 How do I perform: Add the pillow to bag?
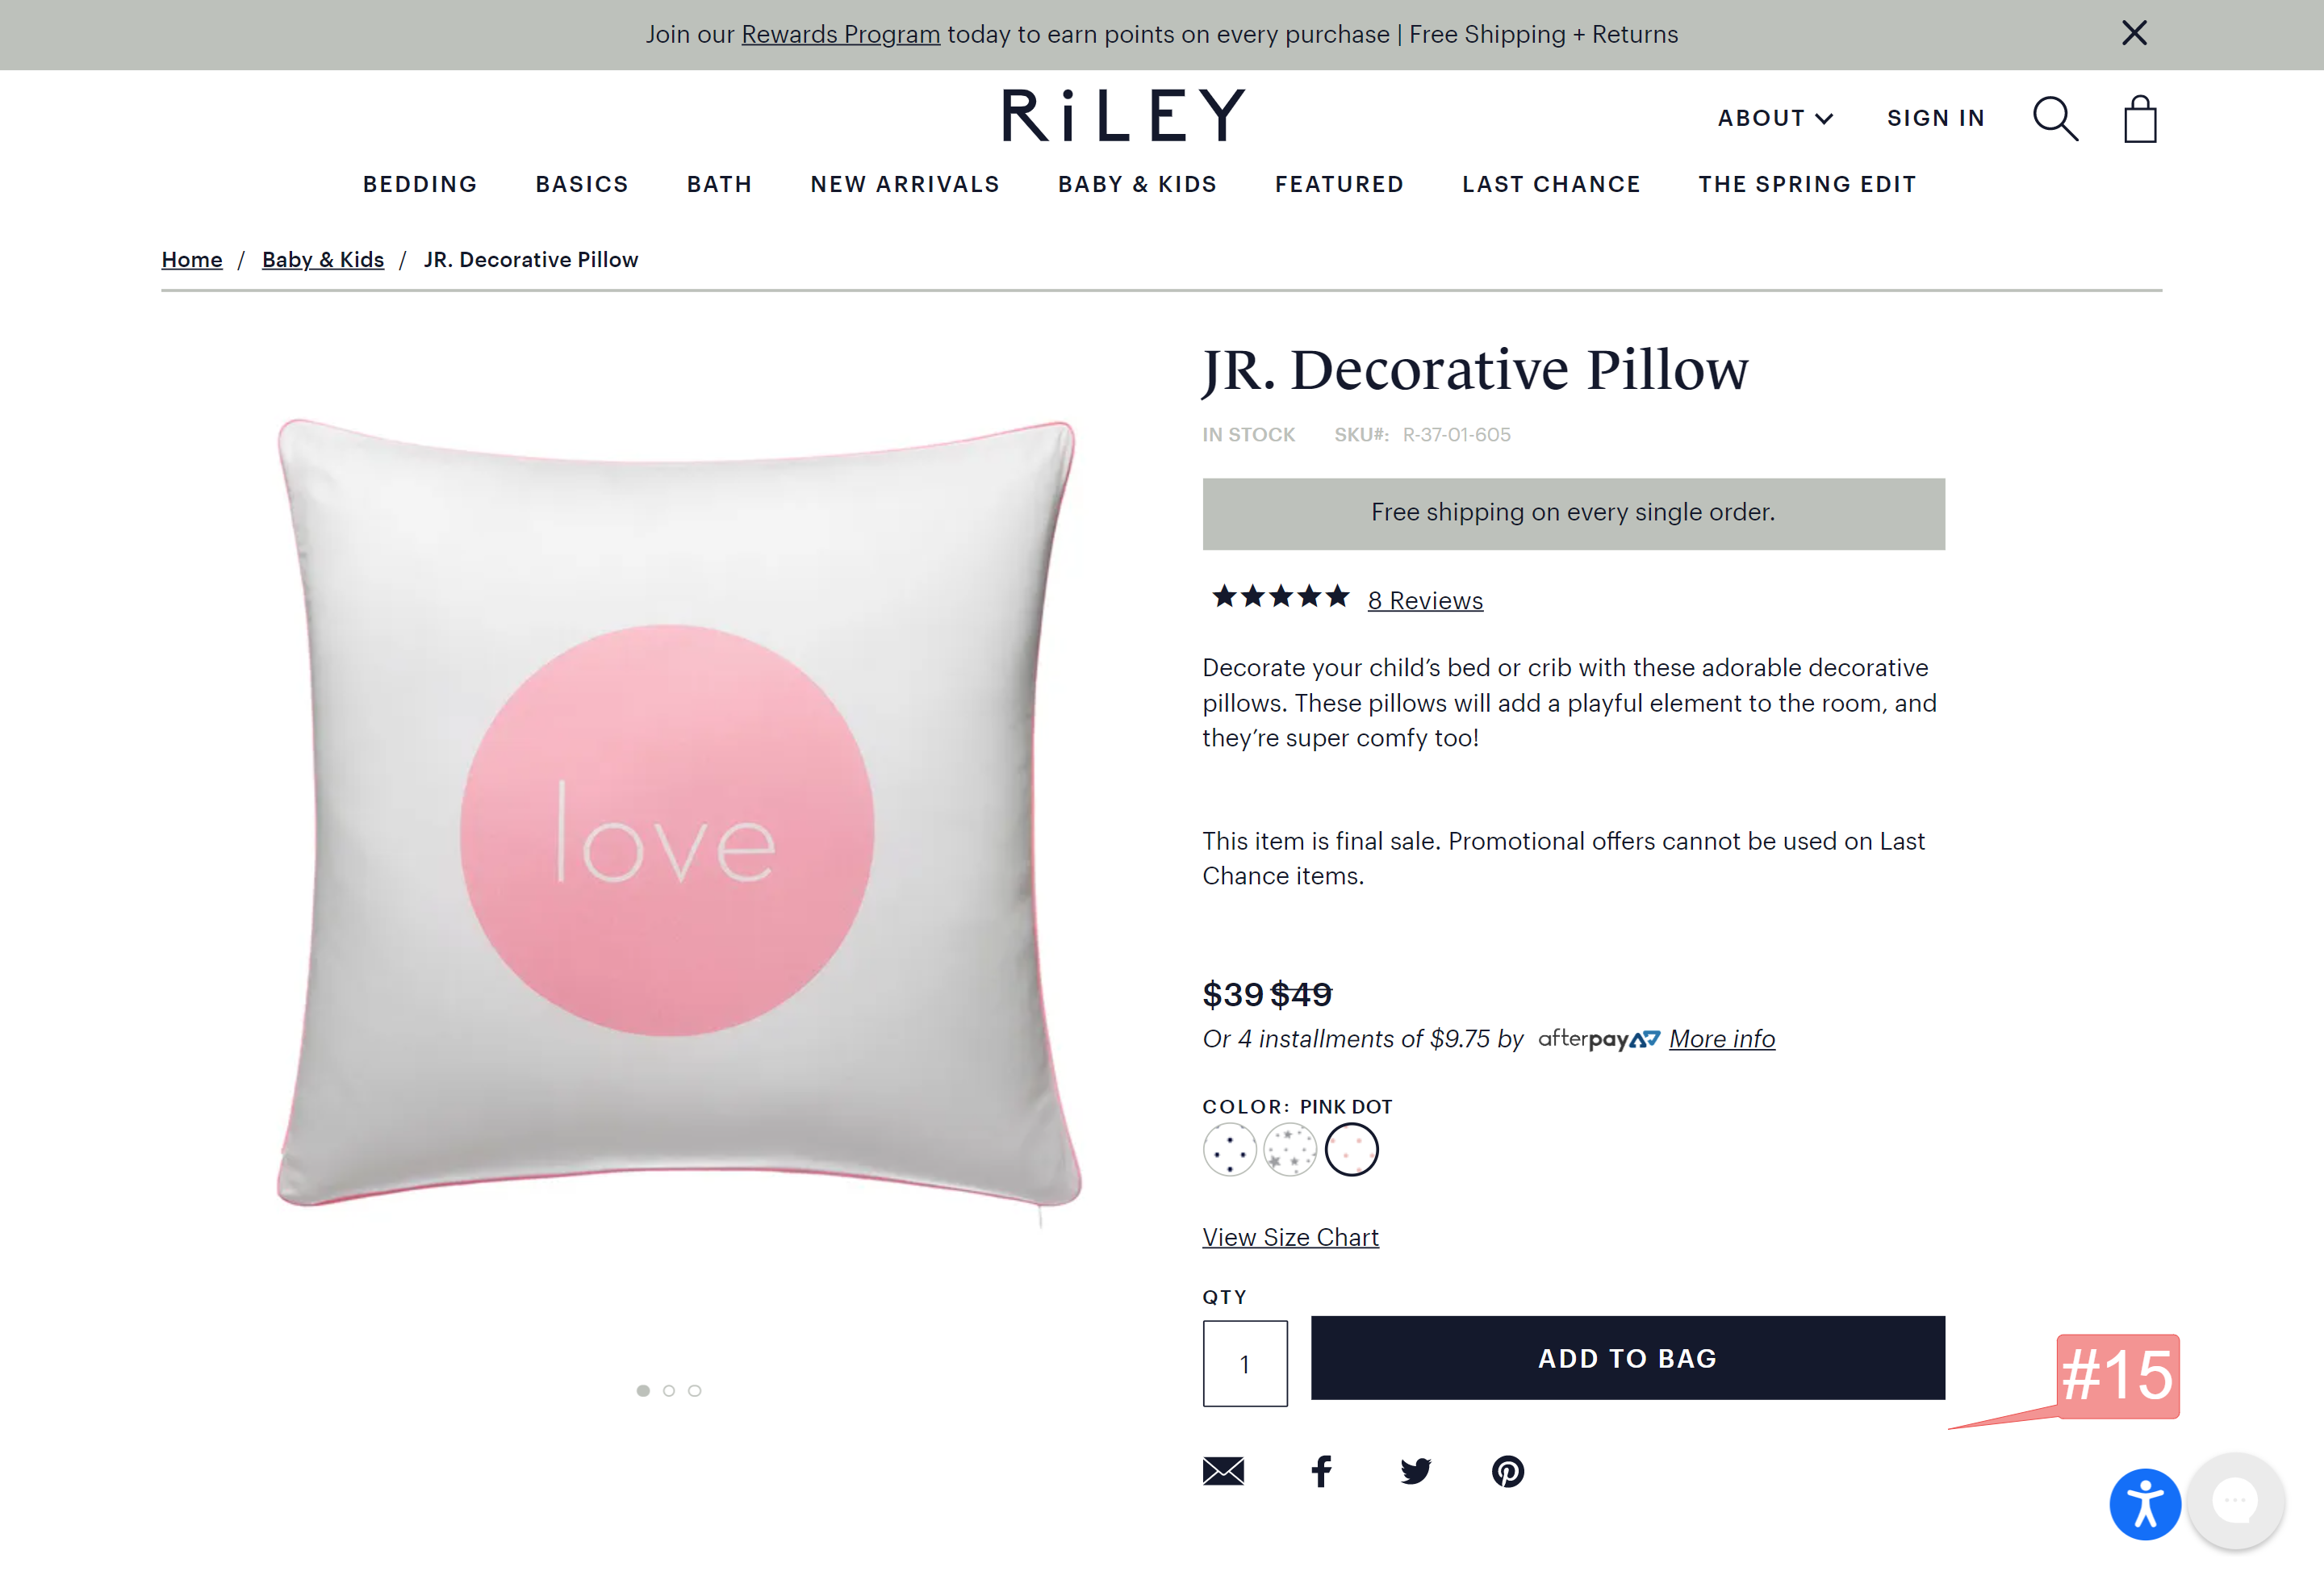pos(1627,1357)
